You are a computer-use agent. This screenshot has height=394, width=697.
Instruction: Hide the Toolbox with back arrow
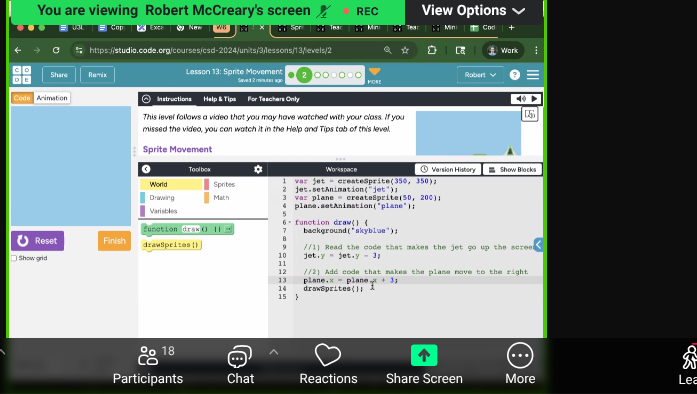tap(146, 169)
